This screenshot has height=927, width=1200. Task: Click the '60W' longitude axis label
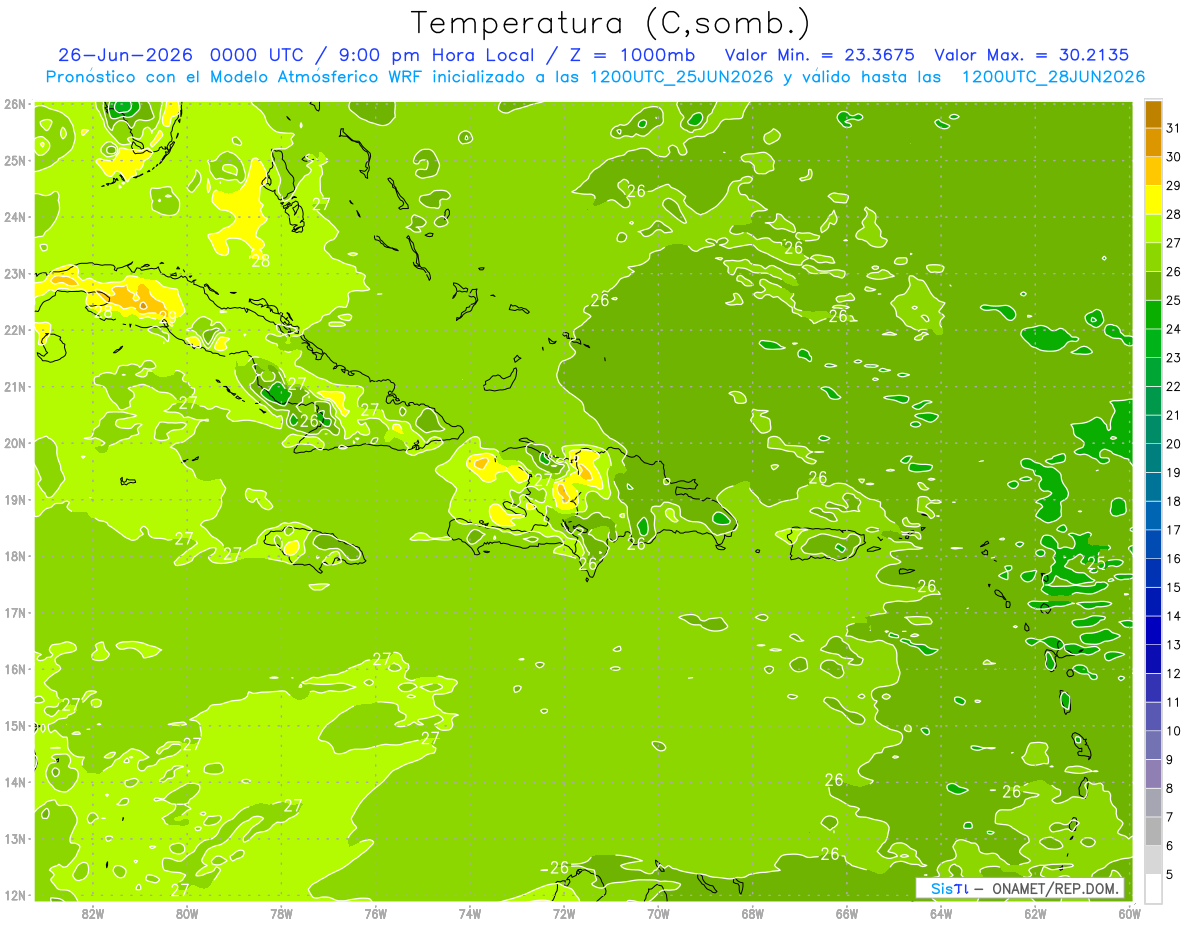1130,913
